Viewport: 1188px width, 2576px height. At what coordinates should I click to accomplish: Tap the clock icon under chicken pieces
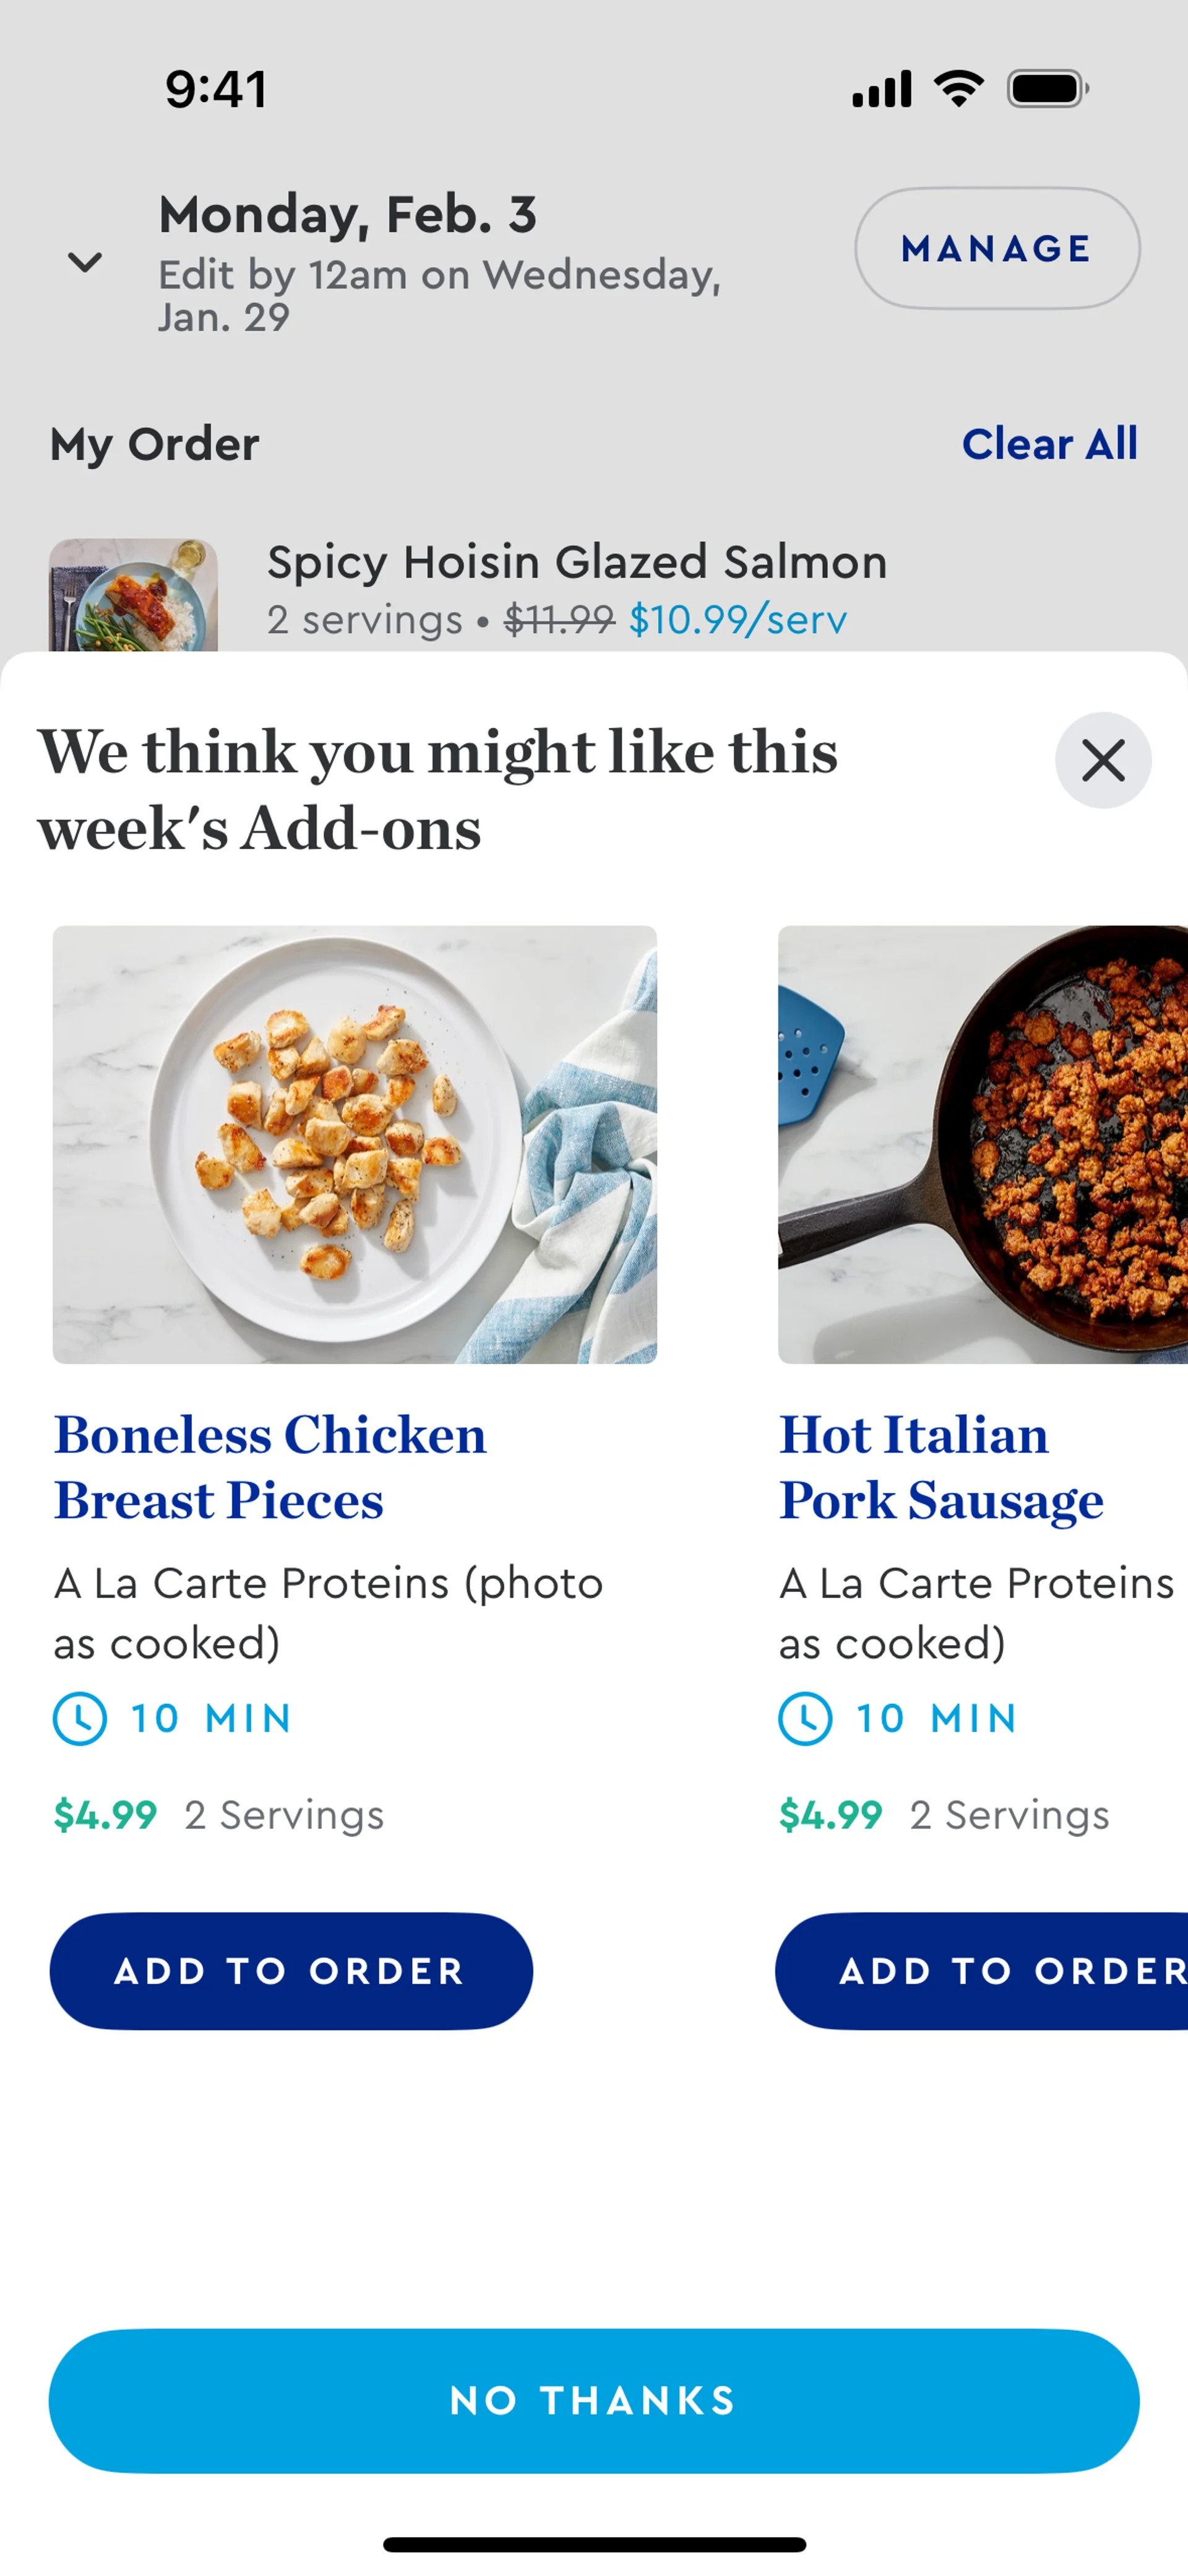point(80,1718)
